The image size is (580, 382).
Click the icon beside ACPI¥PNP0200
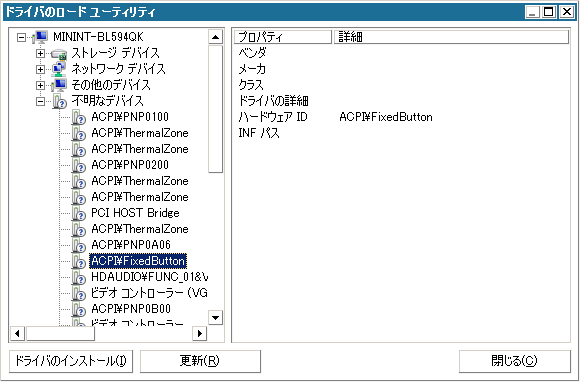(x=78, y=165)
